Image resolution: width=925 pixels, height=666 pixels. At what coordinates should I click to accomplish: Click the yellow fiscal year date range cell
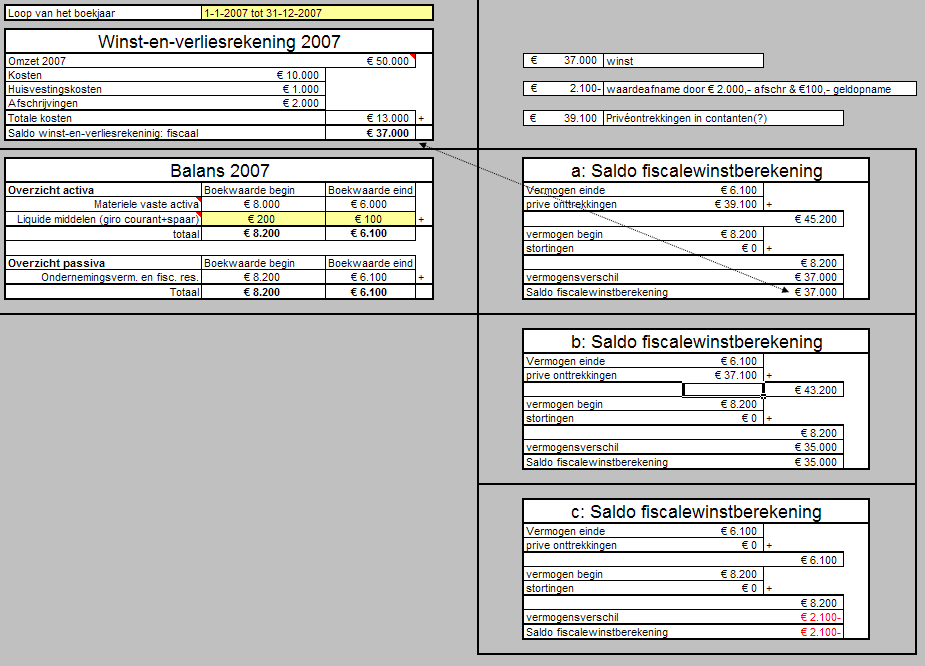click(317, 13)
